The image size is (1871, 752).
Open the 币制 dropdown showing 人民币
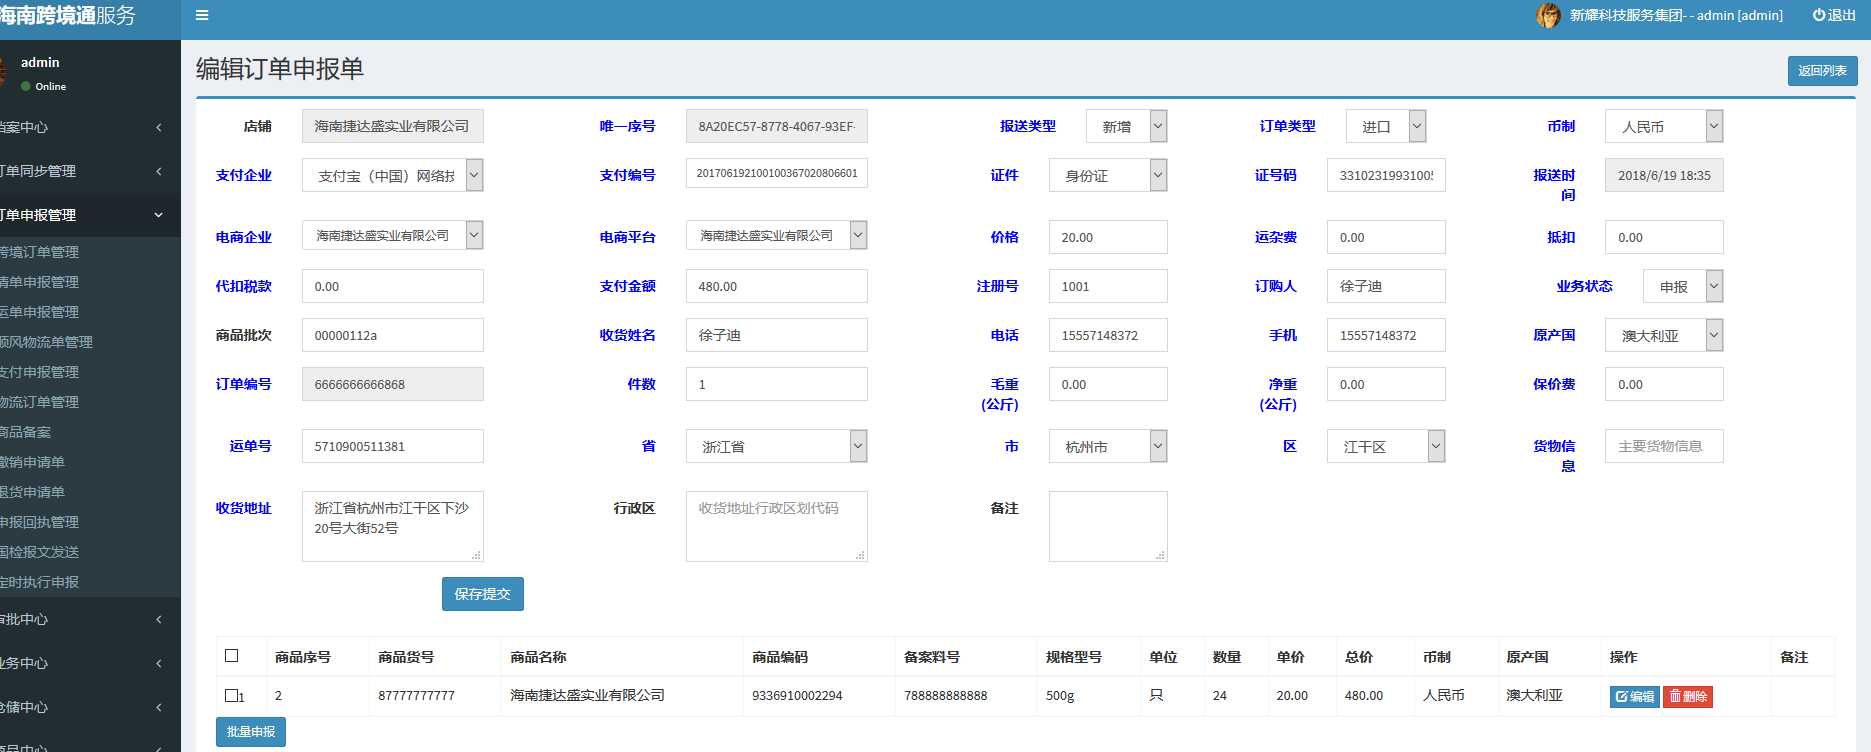tap(1664, 126)
